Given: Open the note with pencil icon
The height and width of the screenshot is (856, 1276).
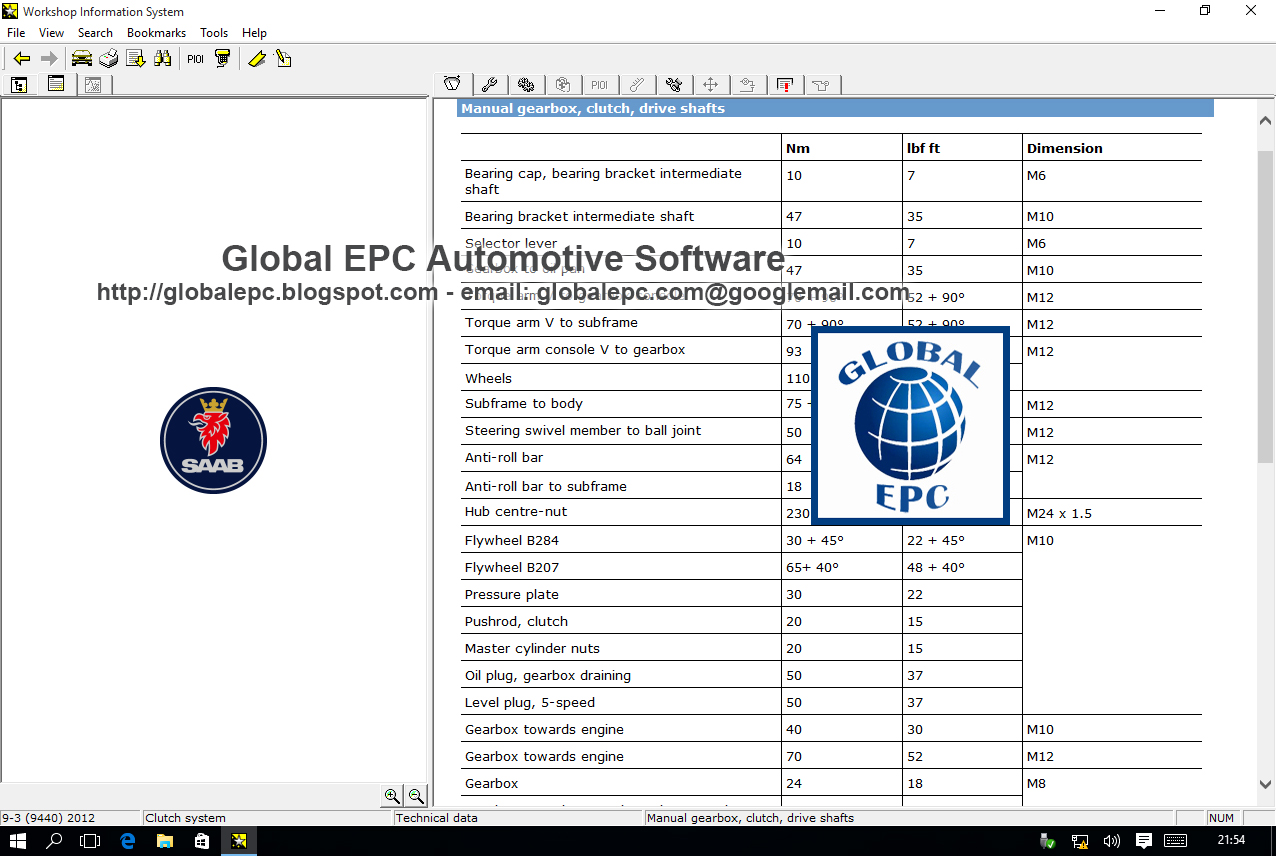Looking at the screenshot, I should tap(283, 59).
